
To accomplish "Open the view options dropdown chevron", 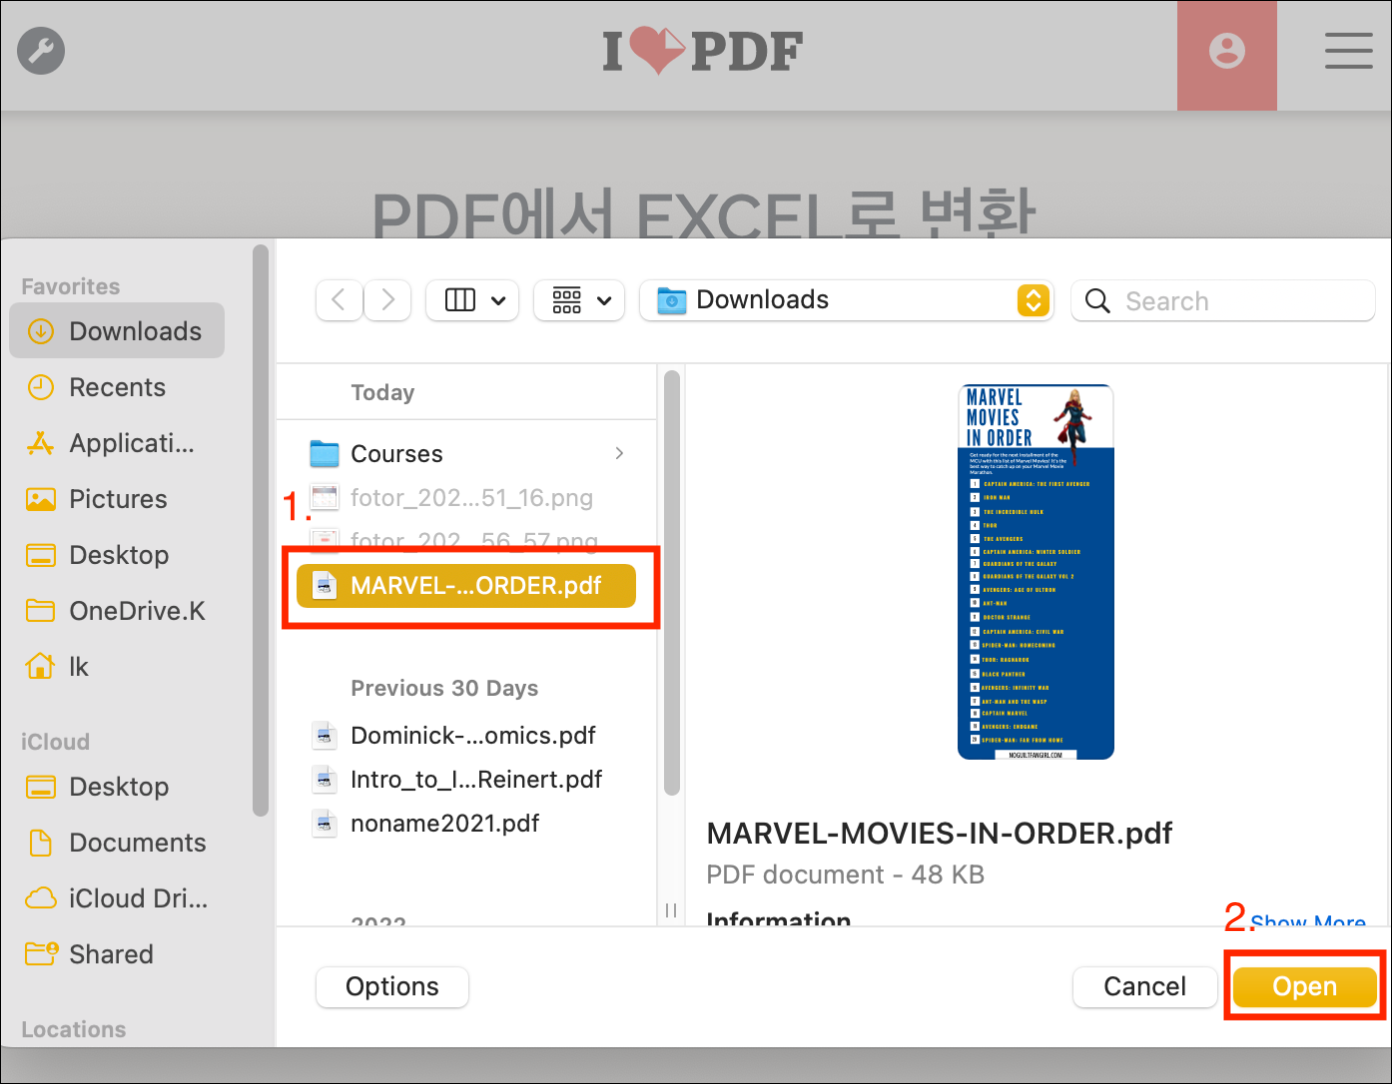I will [498, 300].
